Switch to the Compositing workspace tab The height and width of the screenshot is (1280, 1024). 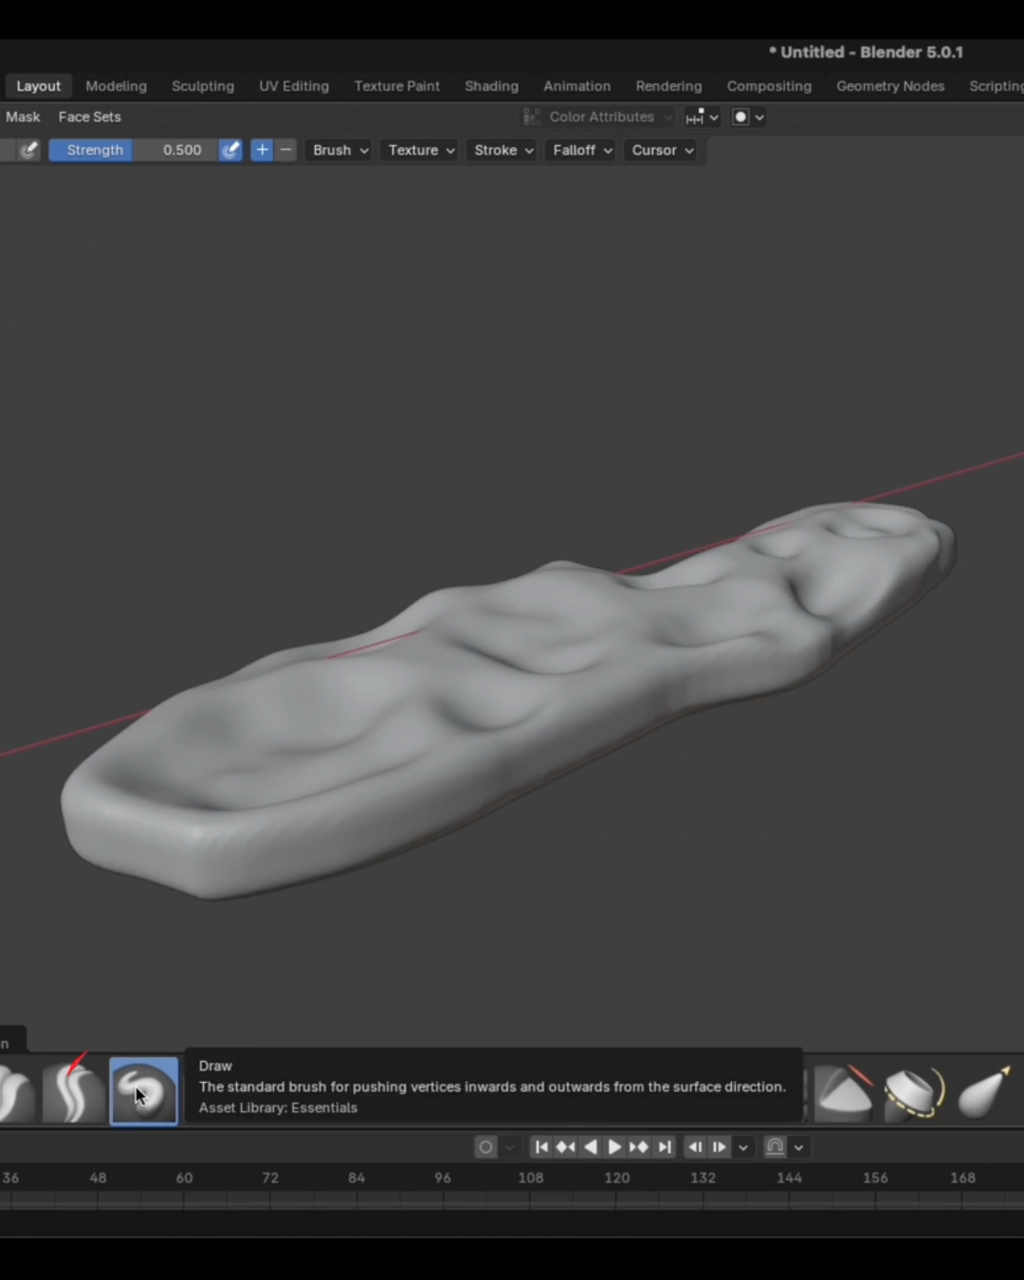click(769, 86)
